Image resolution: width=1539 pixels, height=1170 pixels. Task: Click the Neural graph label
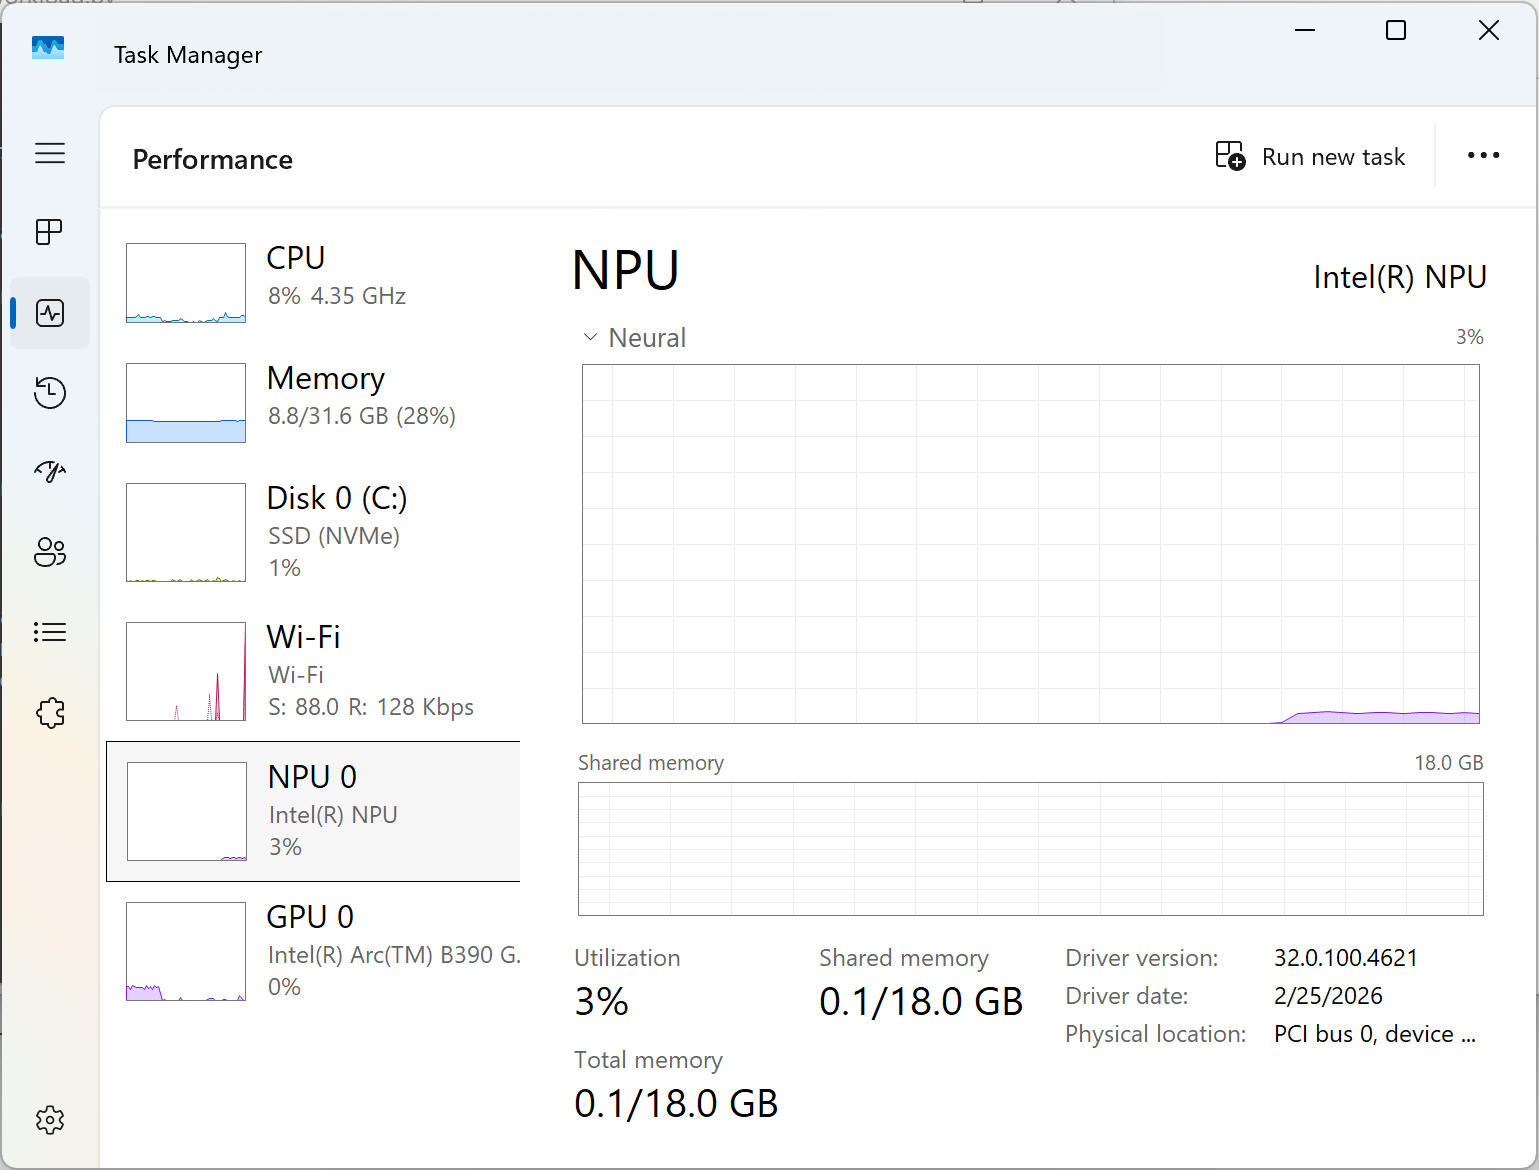tap(647, 338)
